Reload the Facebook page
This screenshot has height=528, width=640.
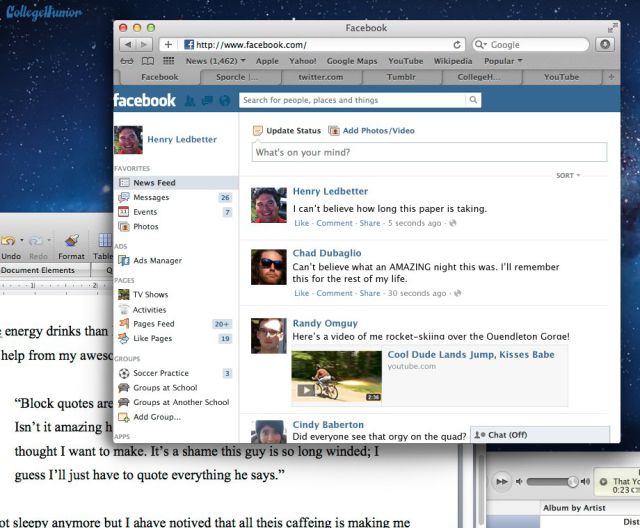pyautogui.click(x=457, y=44)
